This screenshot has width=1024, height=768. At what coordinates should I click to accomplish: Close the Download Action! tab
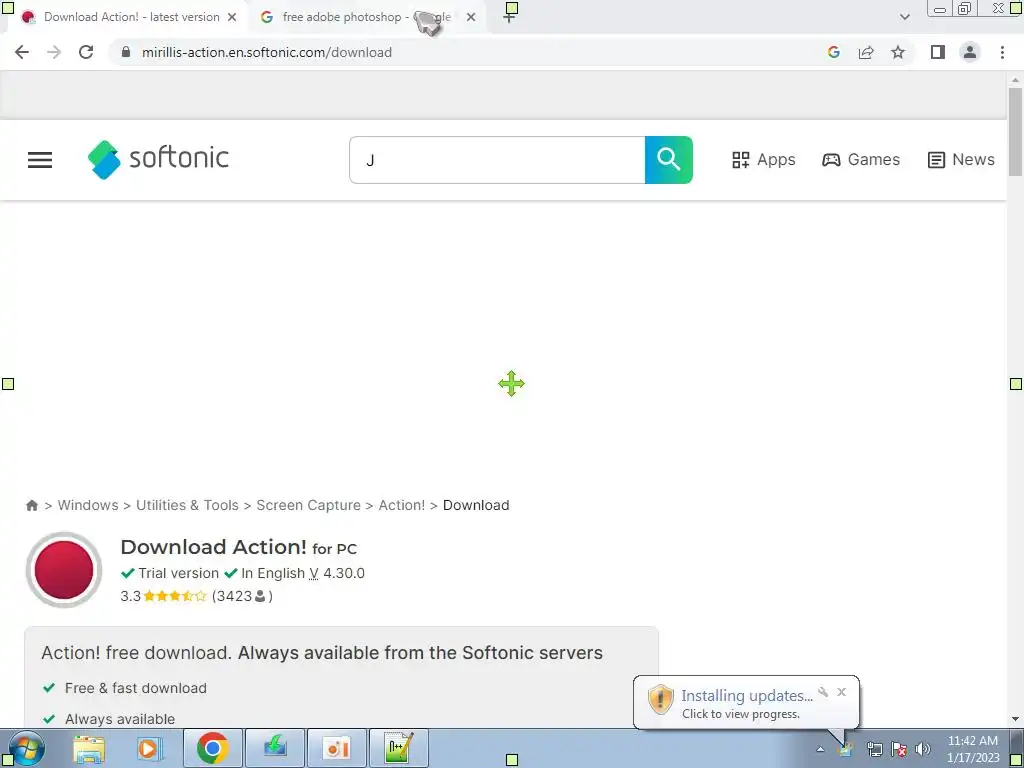click(x=232, y=17)
